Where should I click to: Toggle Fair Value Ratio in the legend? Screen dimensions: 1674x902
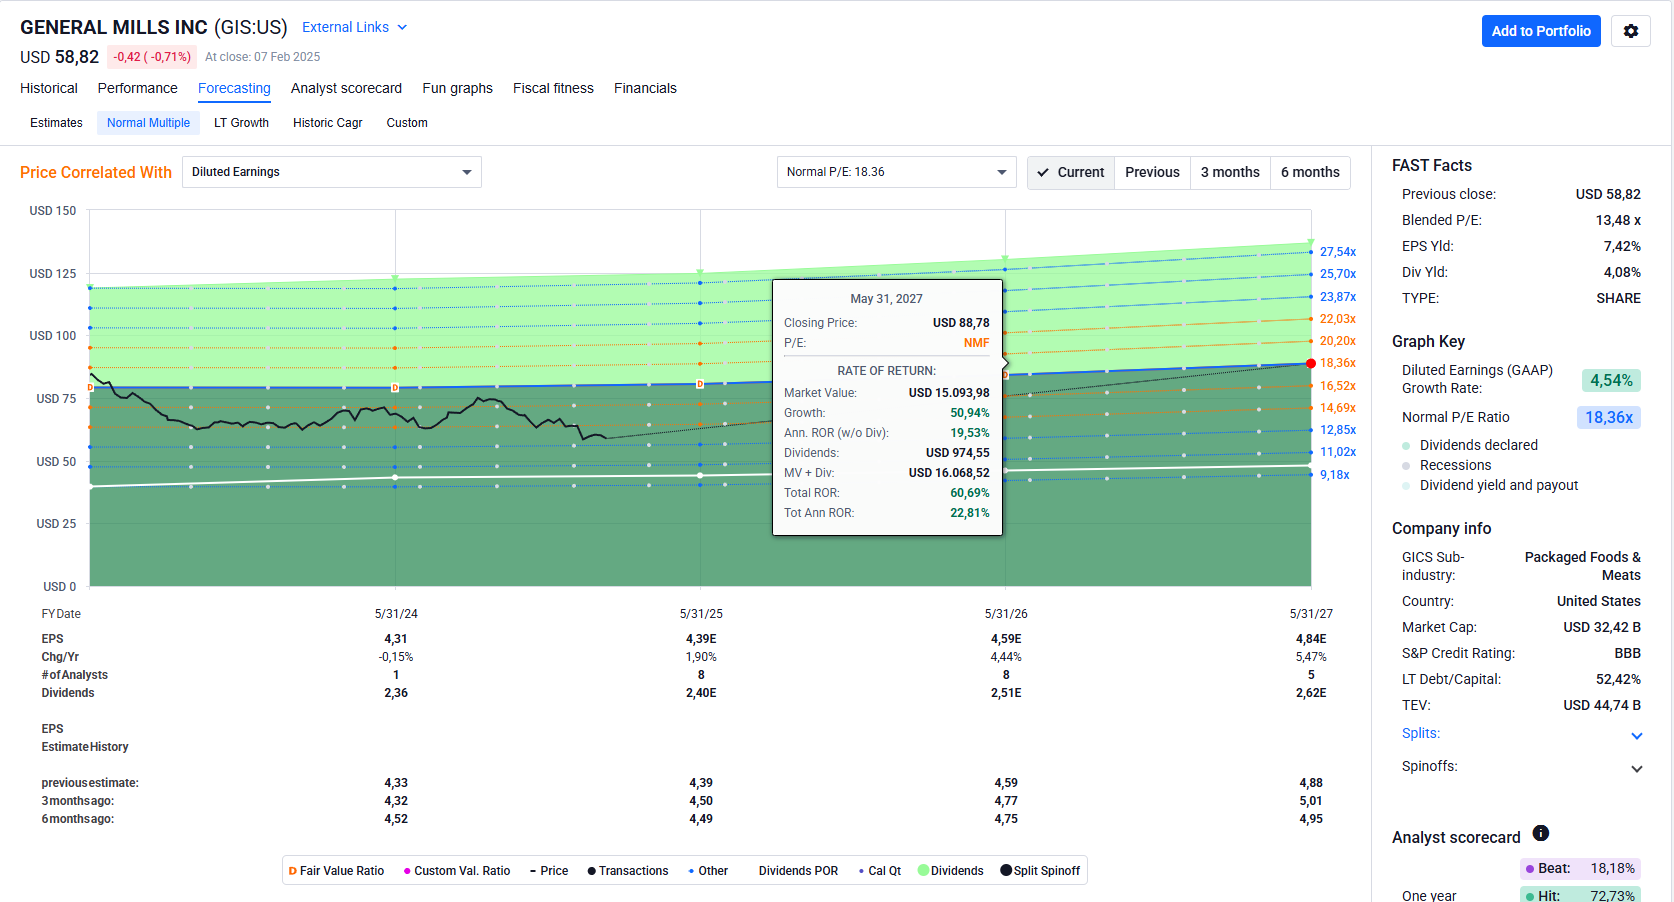(x=336, y=871)
